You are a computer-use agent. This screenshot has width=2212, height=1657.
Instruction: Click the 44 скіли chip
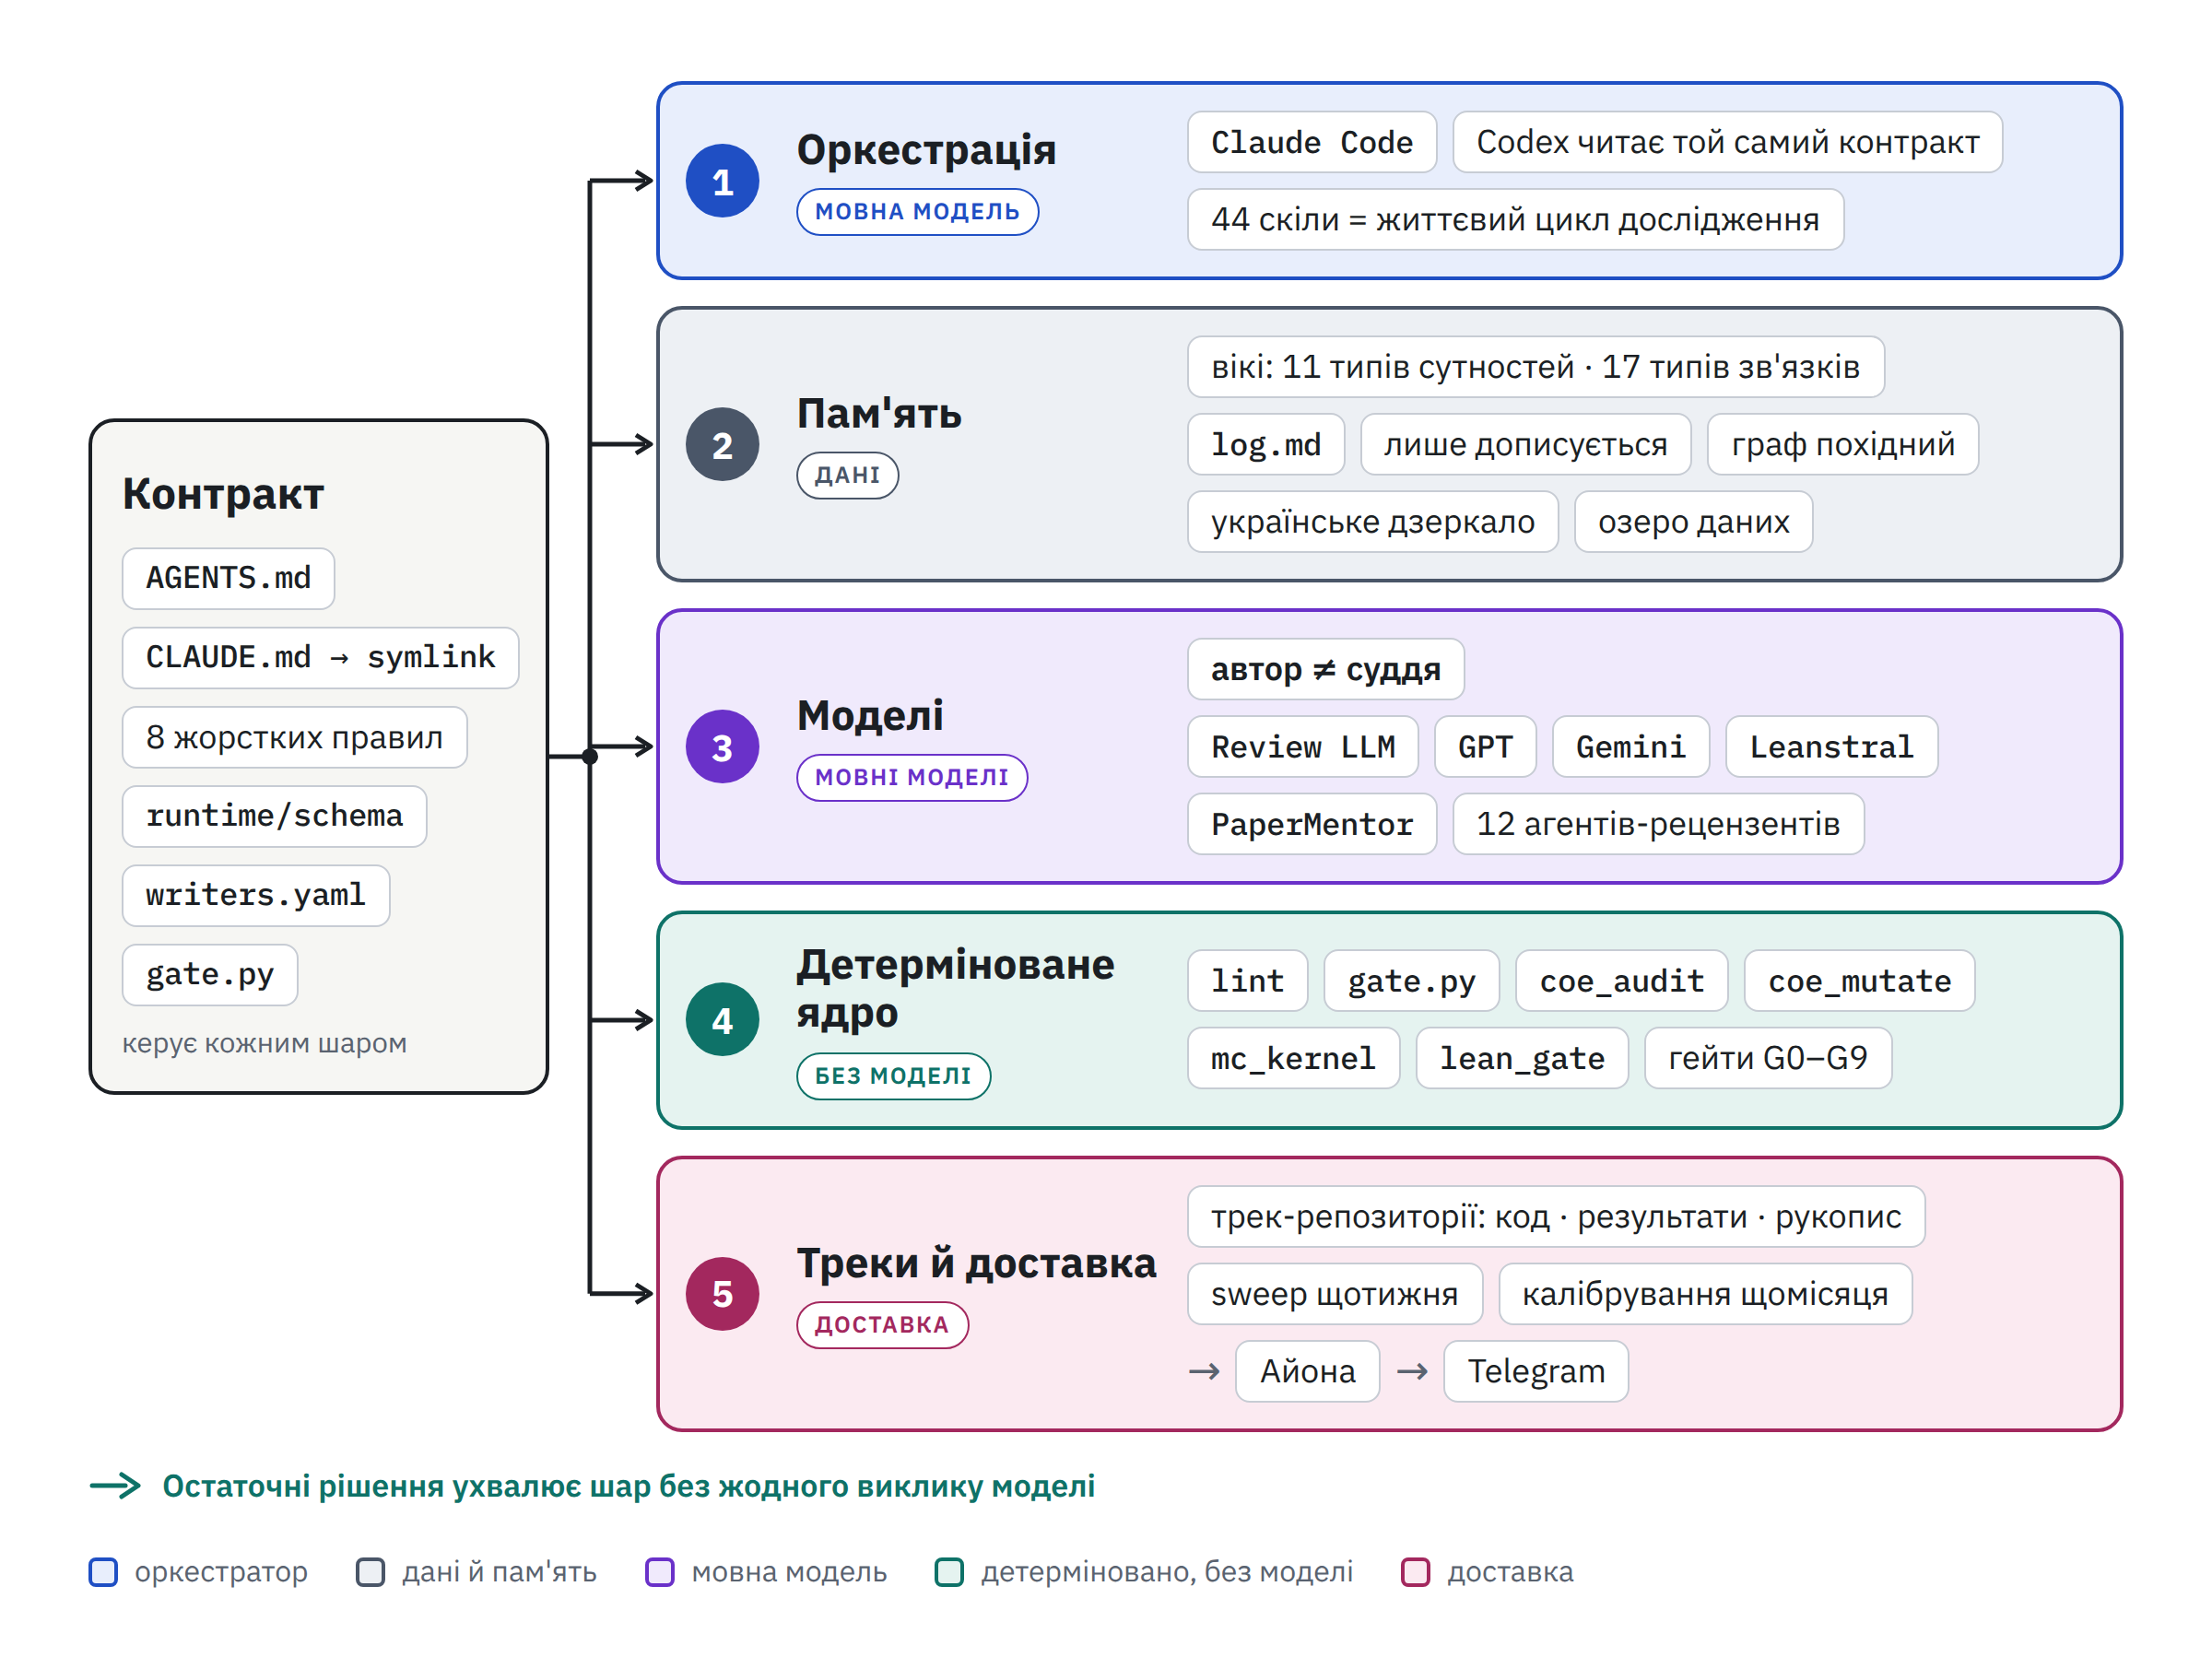point(1515,219)
